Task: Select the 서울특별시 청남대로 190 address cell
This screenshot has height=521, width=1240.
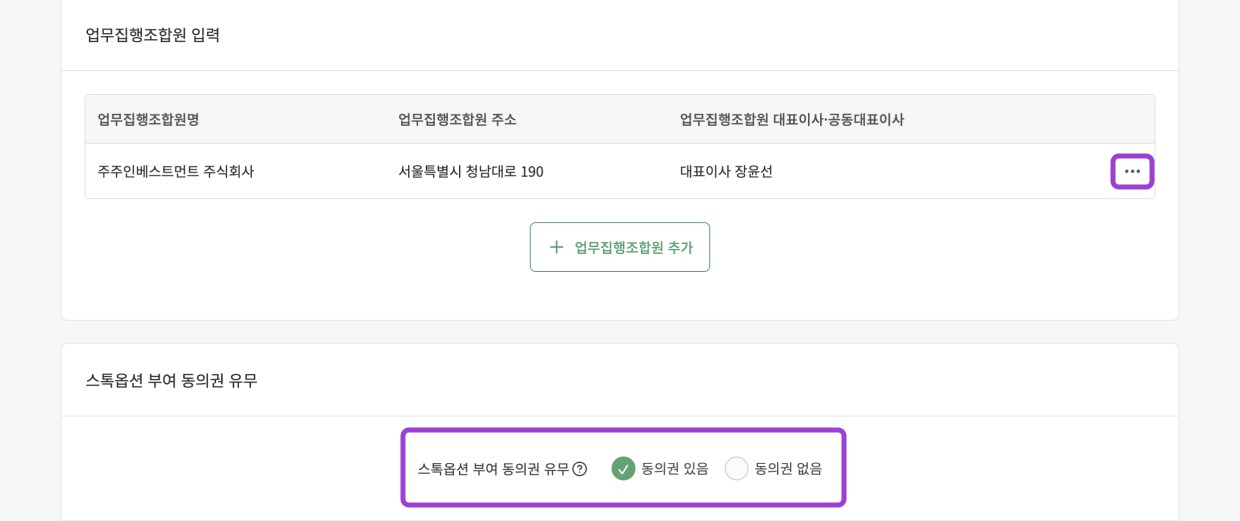Action: coord(471,171)
